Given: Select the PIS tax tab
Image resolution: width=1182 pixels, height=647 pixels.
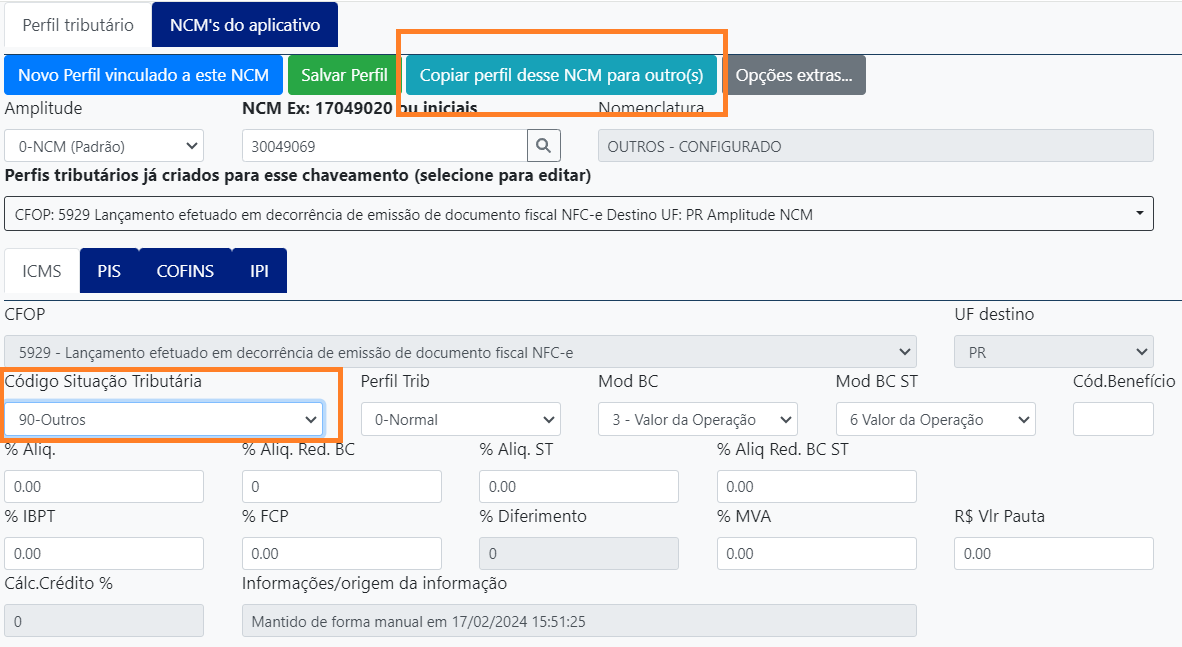Looking at the screenshot, I should tap(109, 271).
